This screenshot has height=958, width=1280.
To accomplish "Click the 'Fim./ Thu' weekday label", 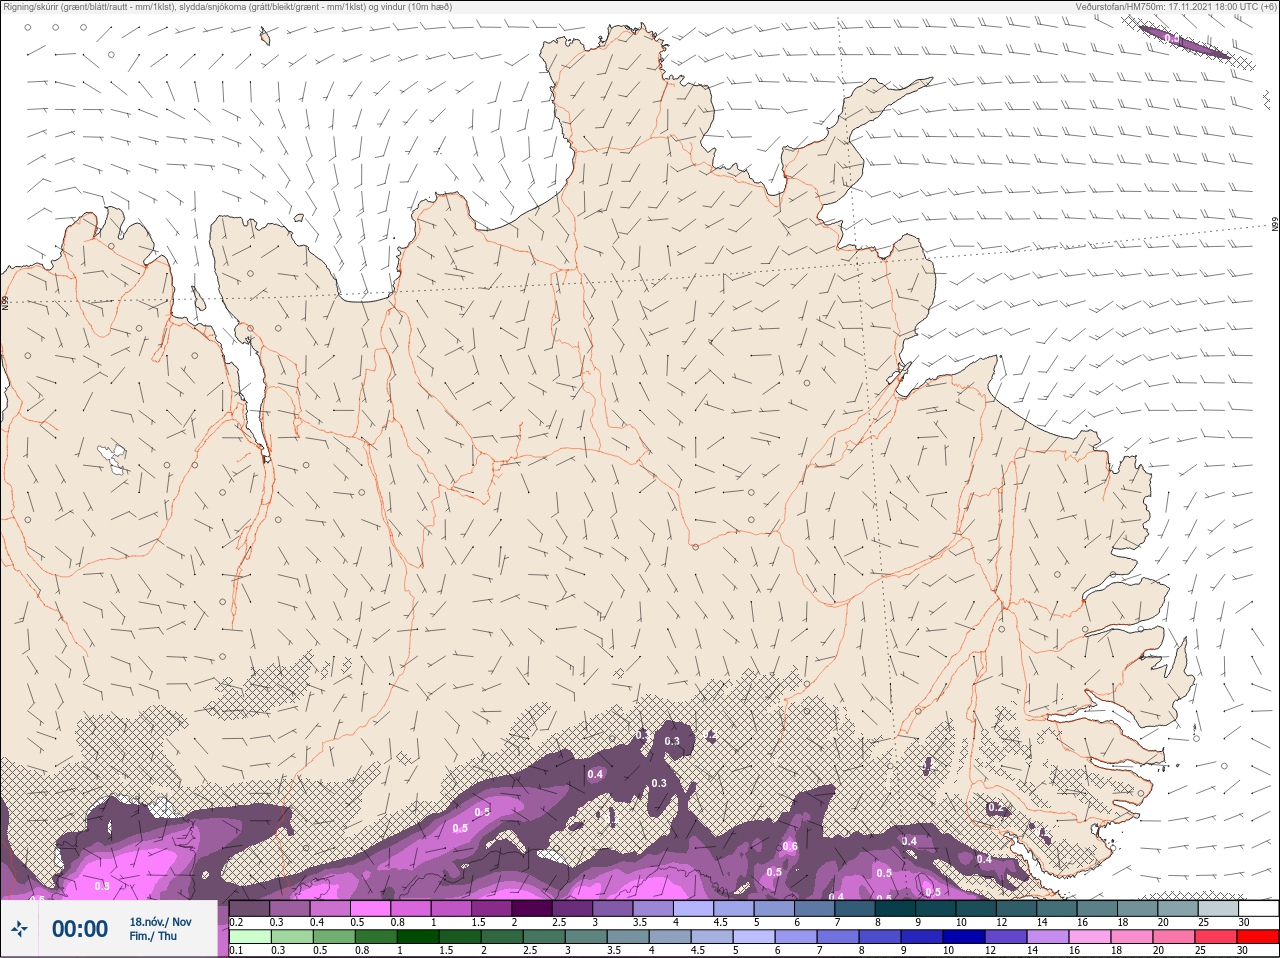I will (x=153, y=936).
